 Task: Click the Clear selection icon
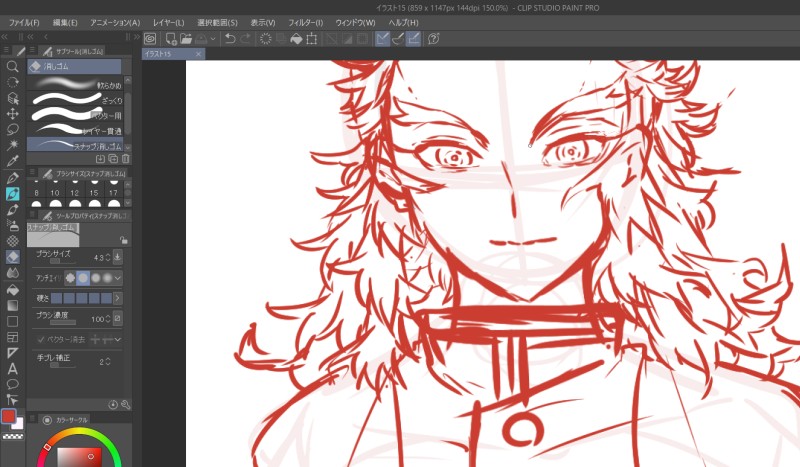coord(265,39)
